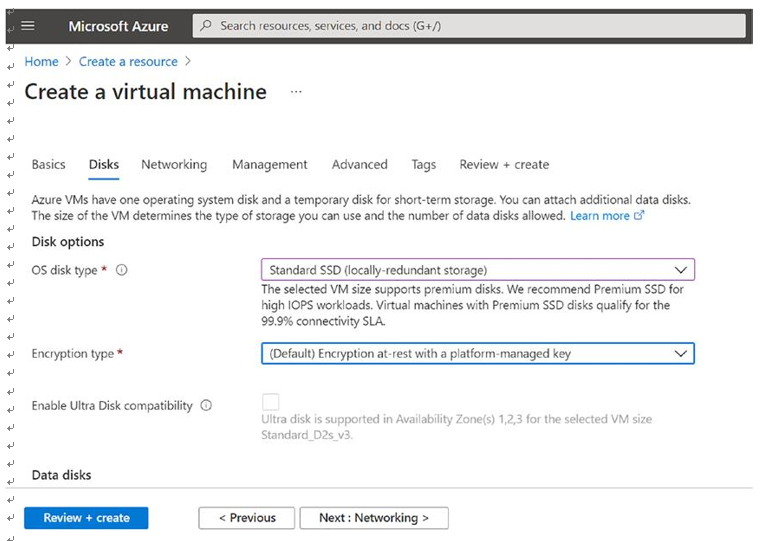The width and height of the screenshot is (760, 541).
Task: Open the Encryption type dropdown
Action: (x=478, y=353)
